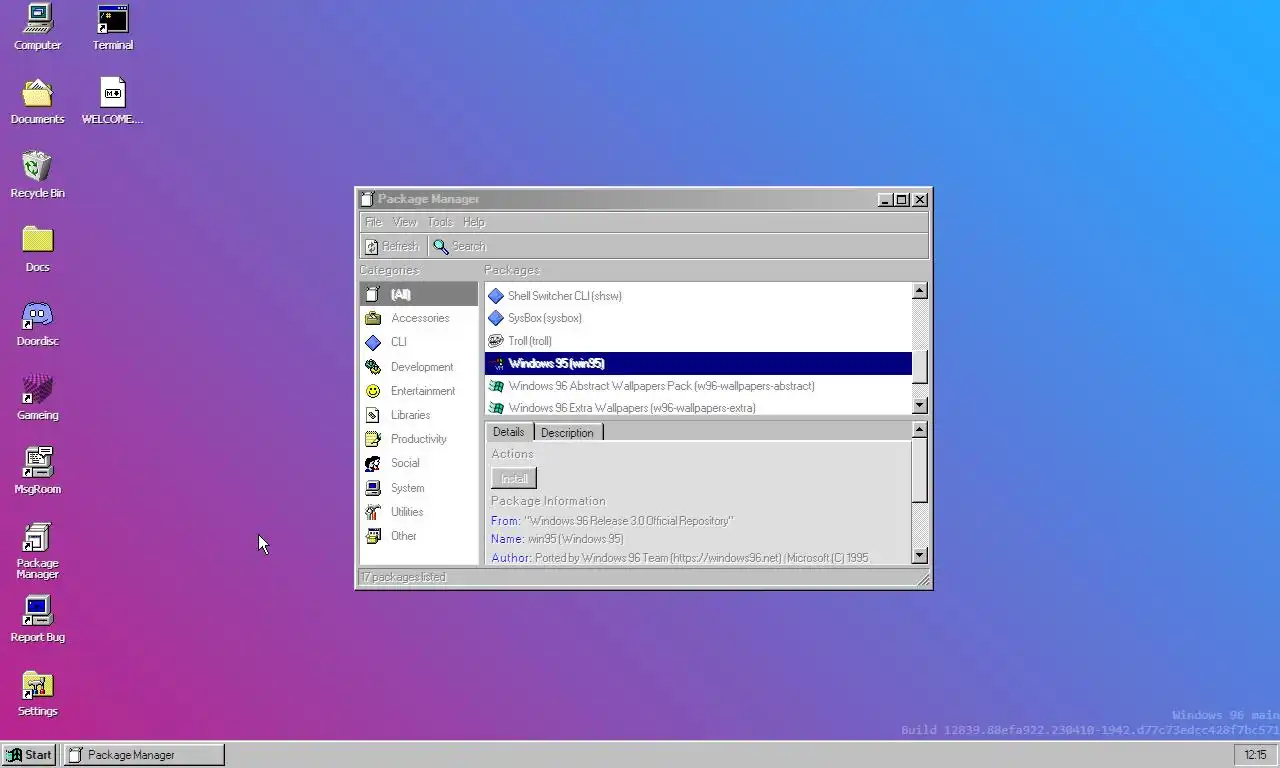Open the Report Bug shortcut
Image resolution: width=1280 pixels, height=768 pixels.
(x=37, y=619)
